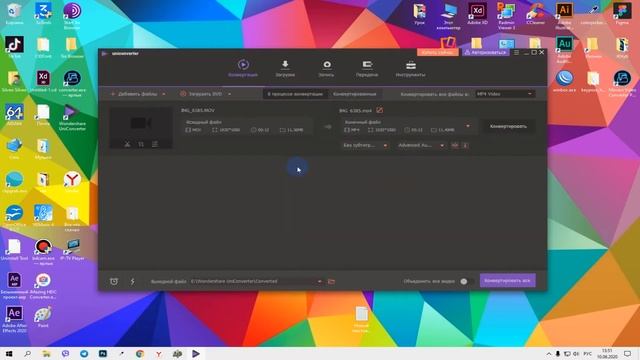The image size is (640, 360).
Task: Select the 'В процессе конвертации' tab
Action: 295,94
